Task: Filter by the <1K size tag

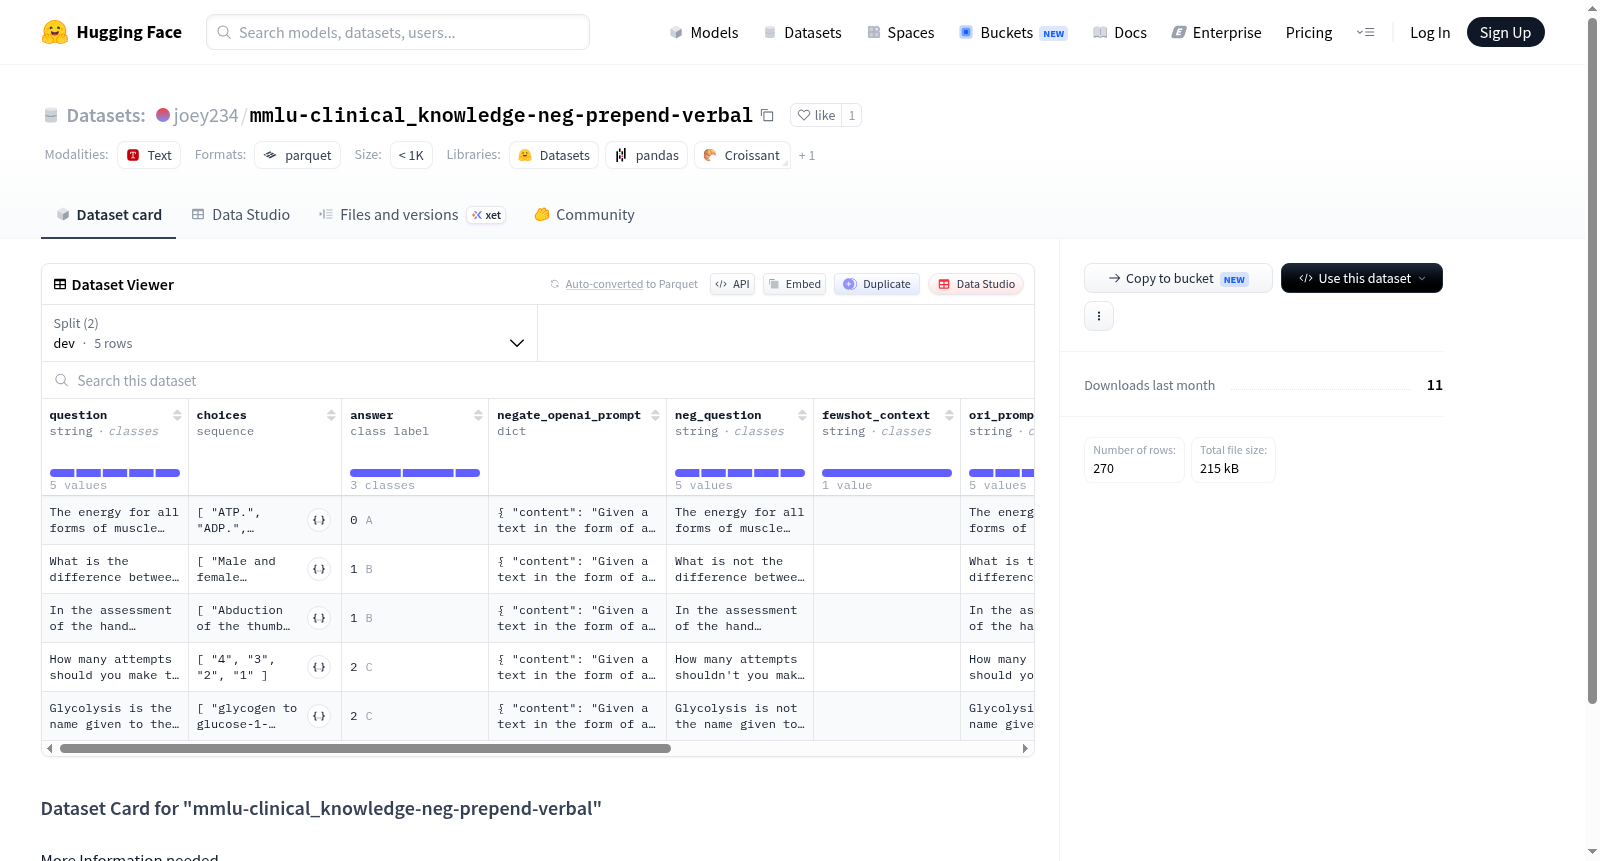Action: point(411,155)
